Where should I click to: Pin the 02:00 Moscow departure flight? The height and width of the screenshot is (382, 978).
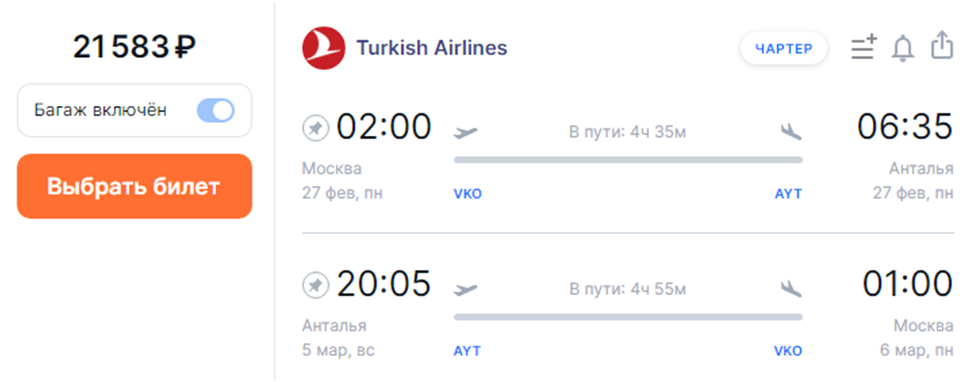(316, 129)
